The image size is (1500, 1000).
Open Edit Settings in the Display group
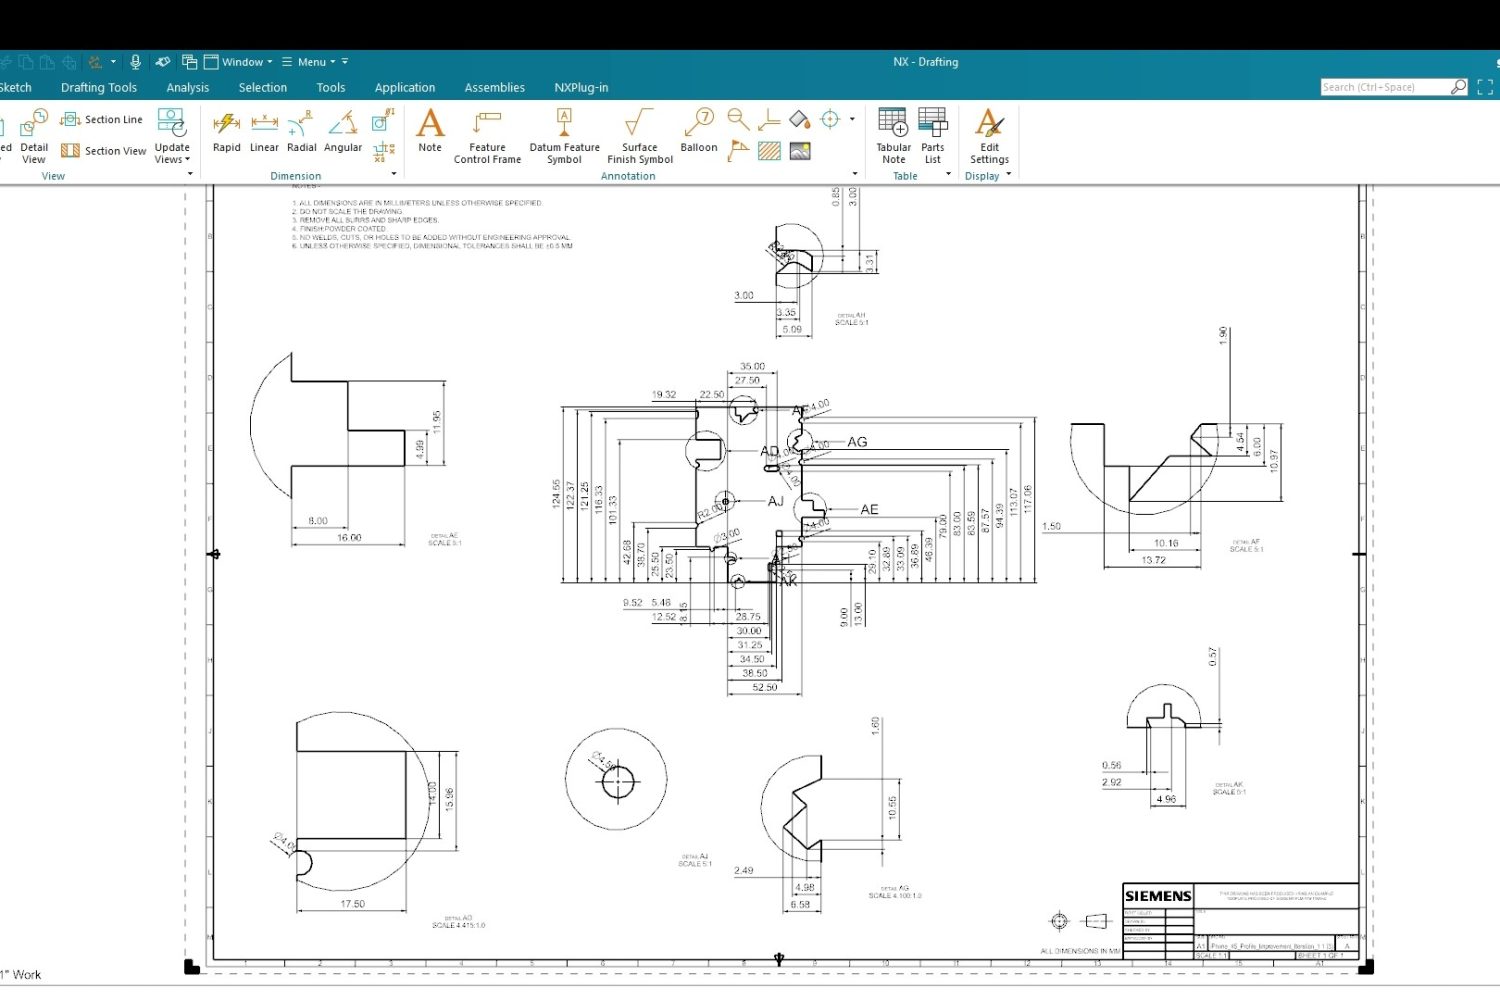click(988, 135)
